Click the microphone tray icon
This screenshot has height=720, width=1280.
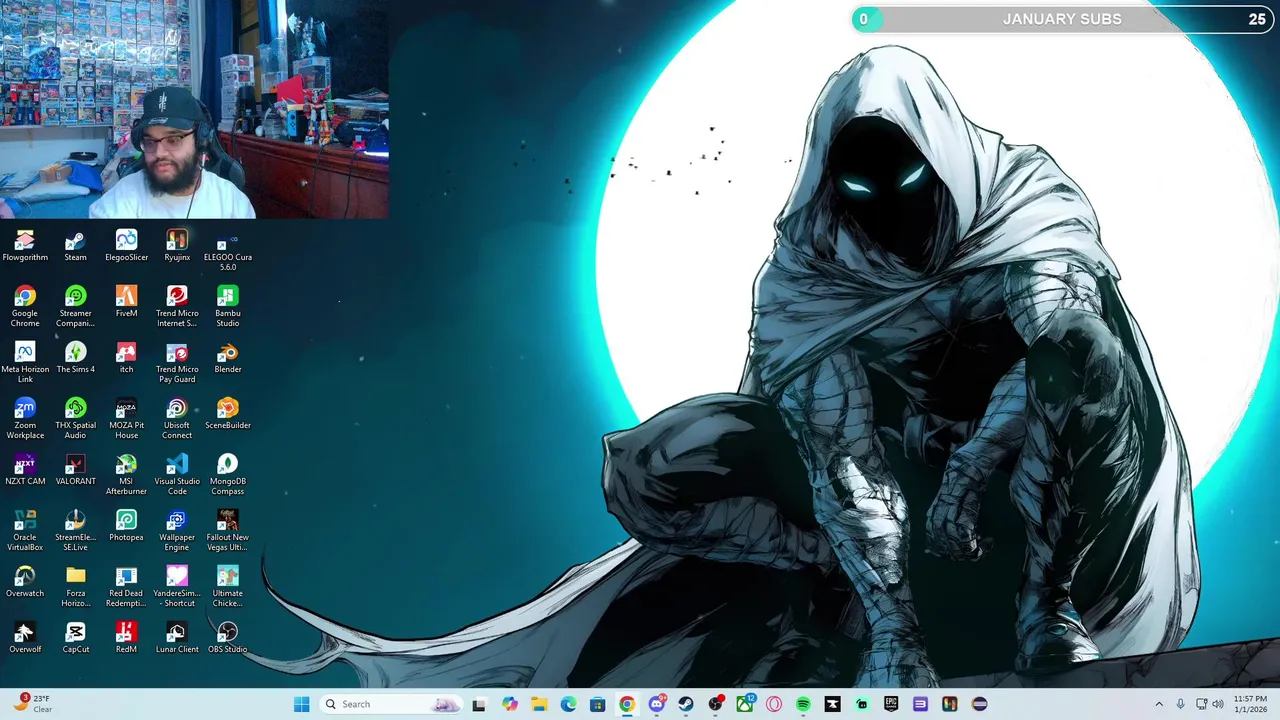pos(1181,704)
